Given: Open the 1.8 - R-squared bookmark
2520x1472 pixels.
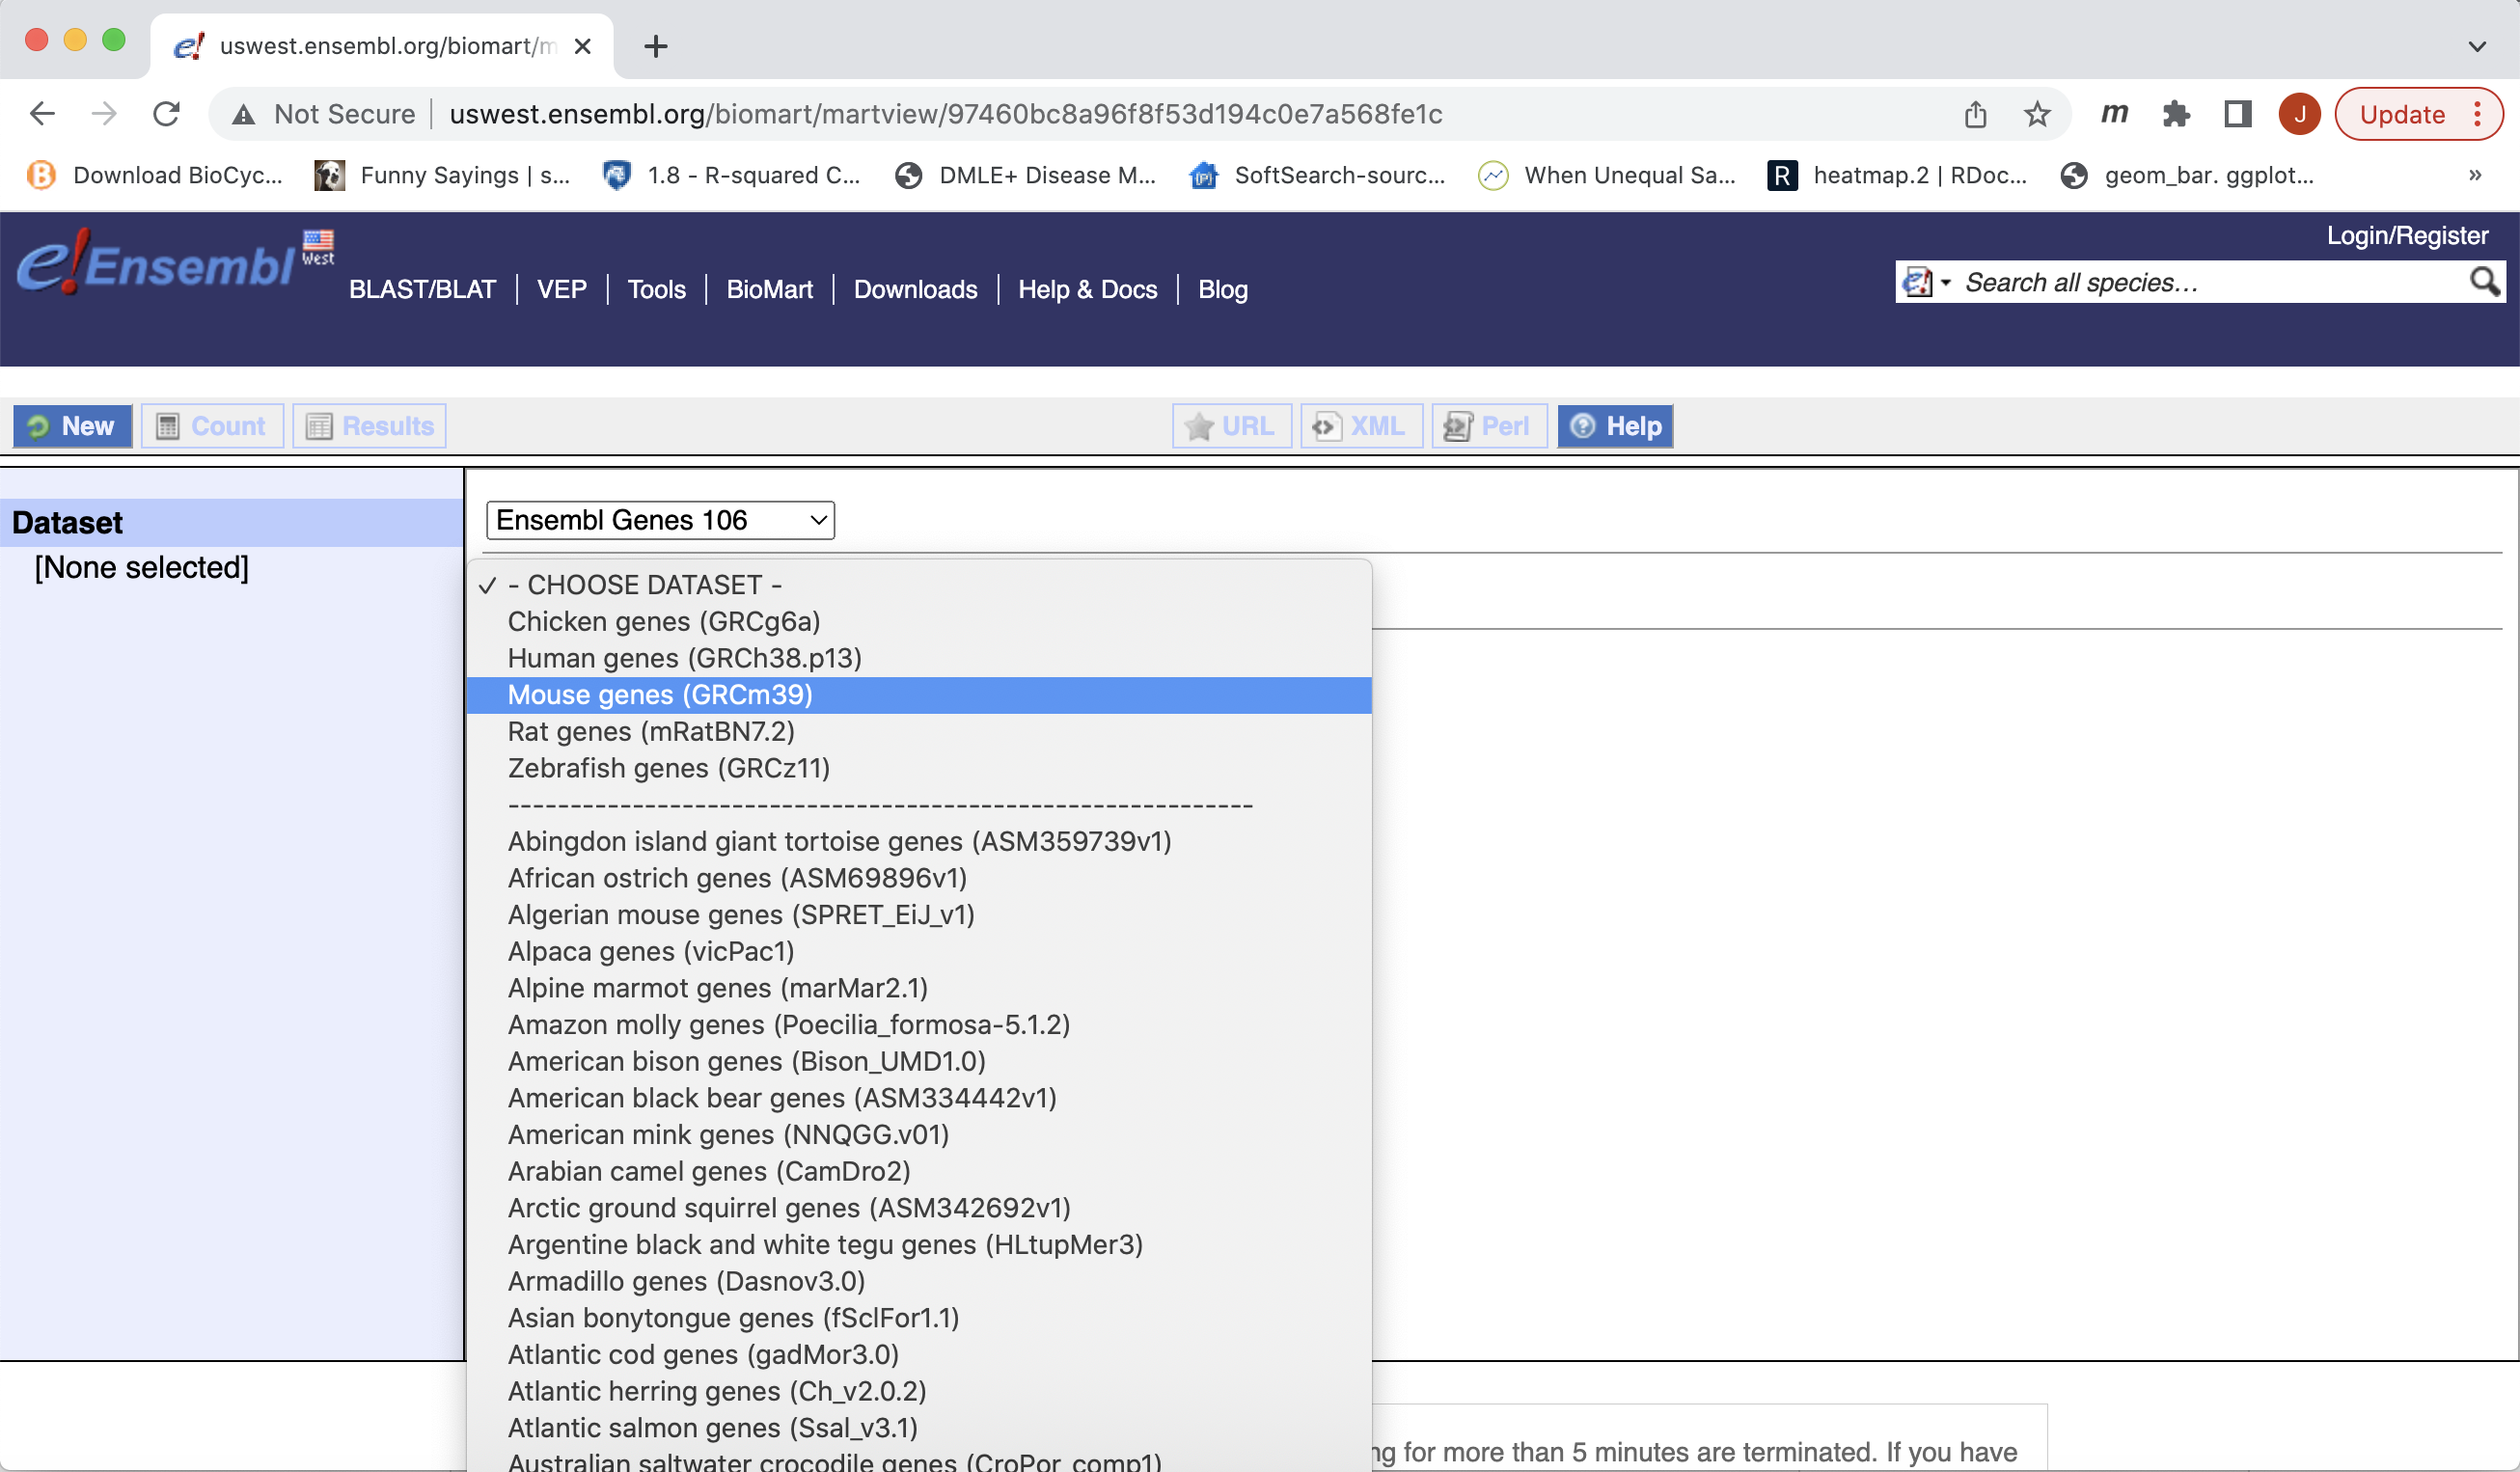Looking at the screenshot, I should tap(731, 175).
